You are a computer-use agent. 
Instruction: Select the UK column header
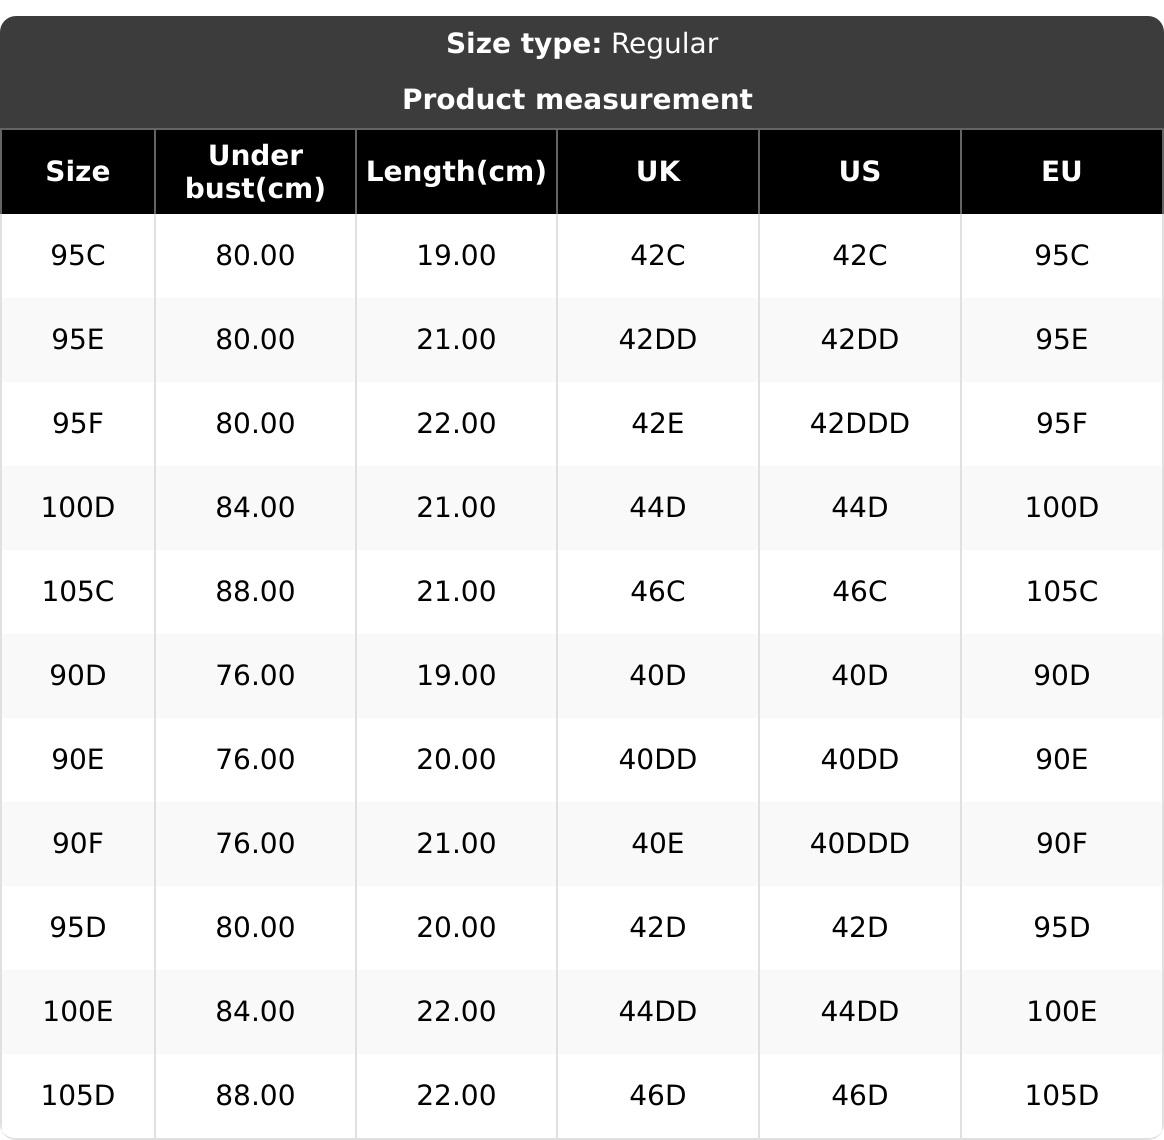(x=658, y=171)
